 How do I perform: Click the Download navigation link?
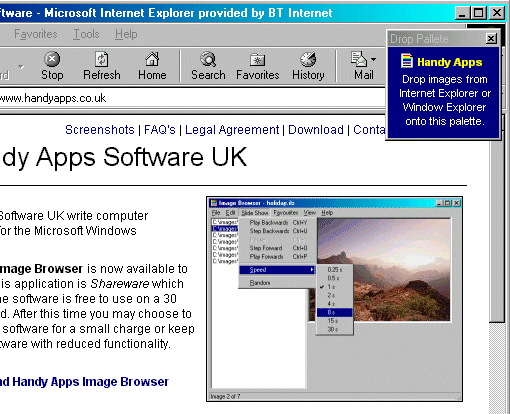316,130
